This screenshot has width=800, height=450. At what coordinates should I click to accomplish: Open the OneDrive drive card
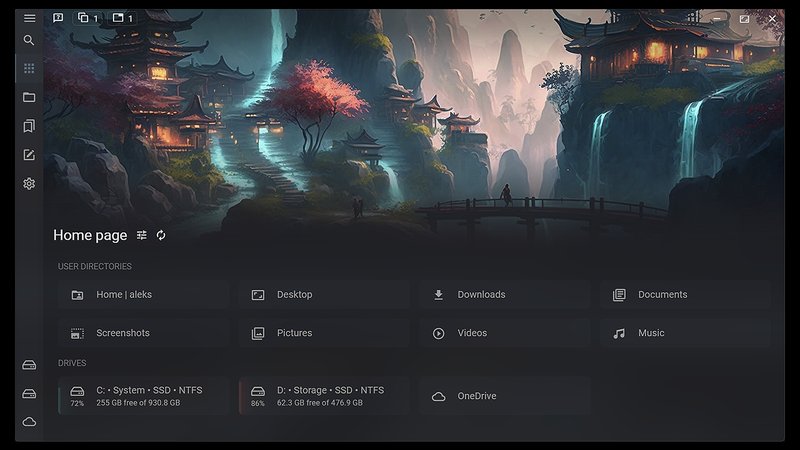[504, 396]
